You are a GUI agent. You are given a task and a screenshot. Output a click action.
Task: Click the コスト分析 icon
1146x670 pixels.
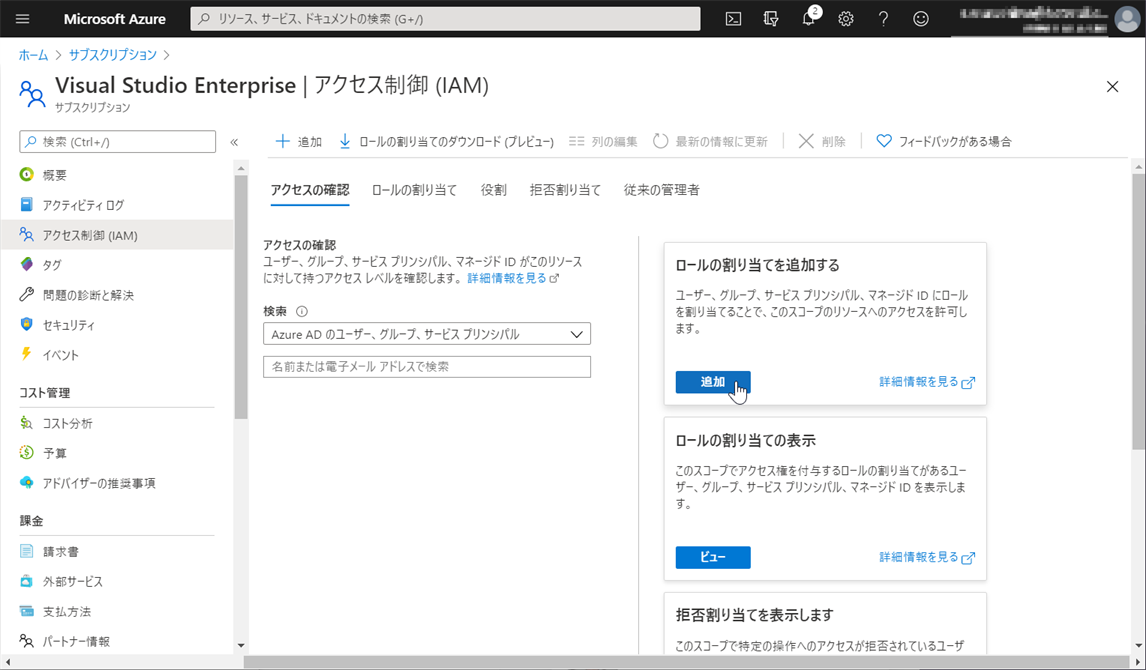tap(26, 423)
